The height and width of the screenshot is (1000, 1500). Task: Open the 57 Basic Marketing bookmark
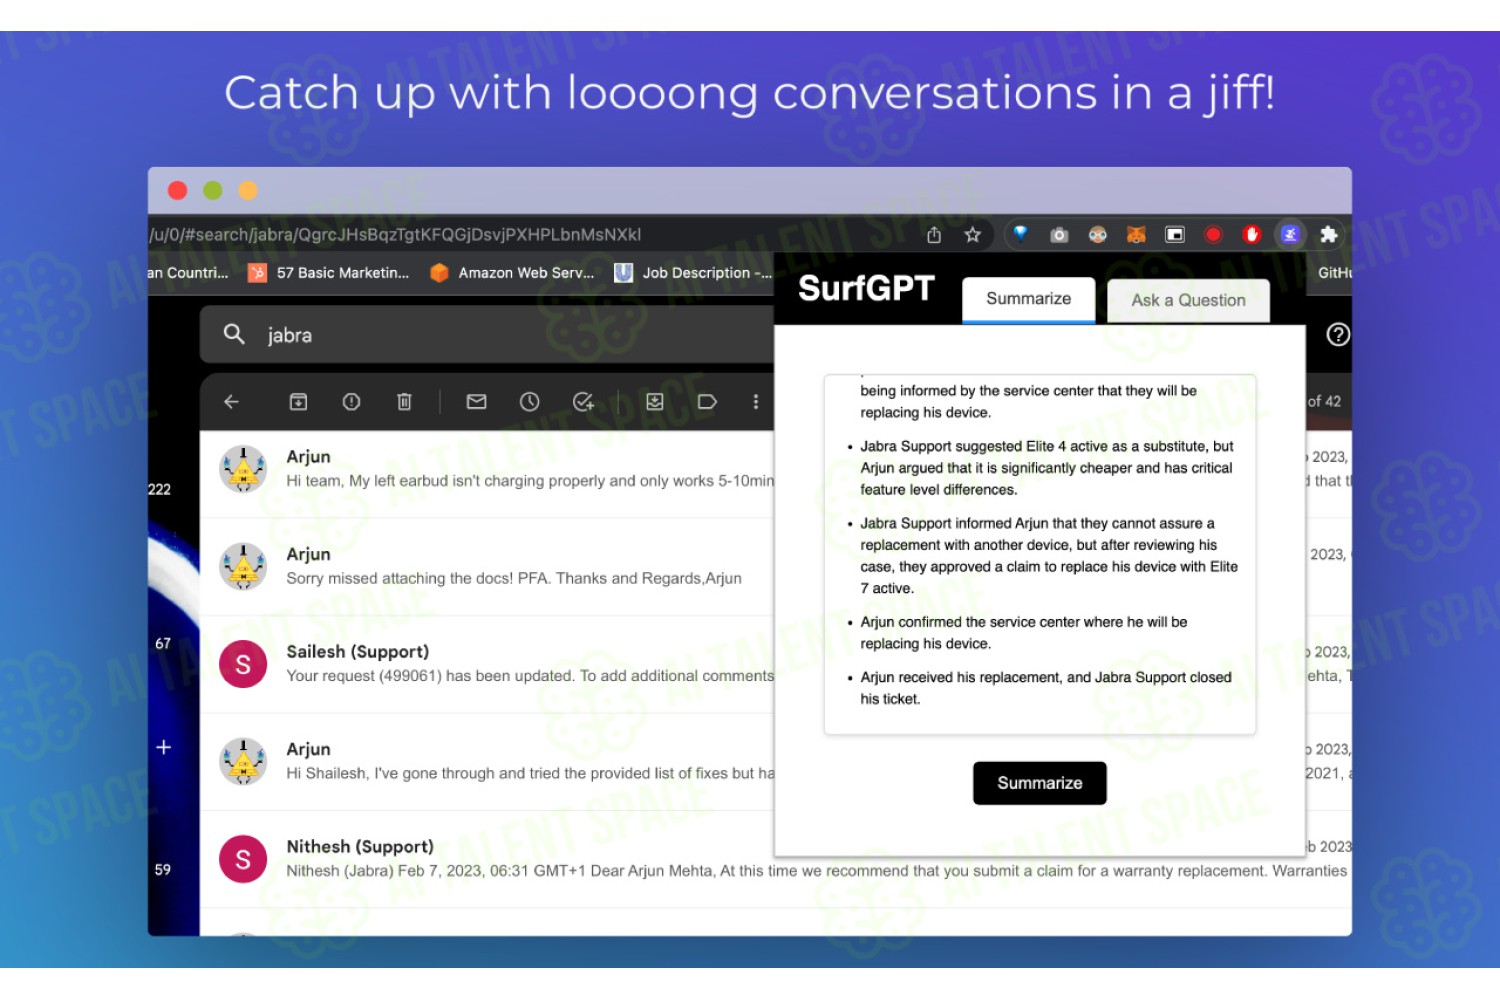coord(329,272)
